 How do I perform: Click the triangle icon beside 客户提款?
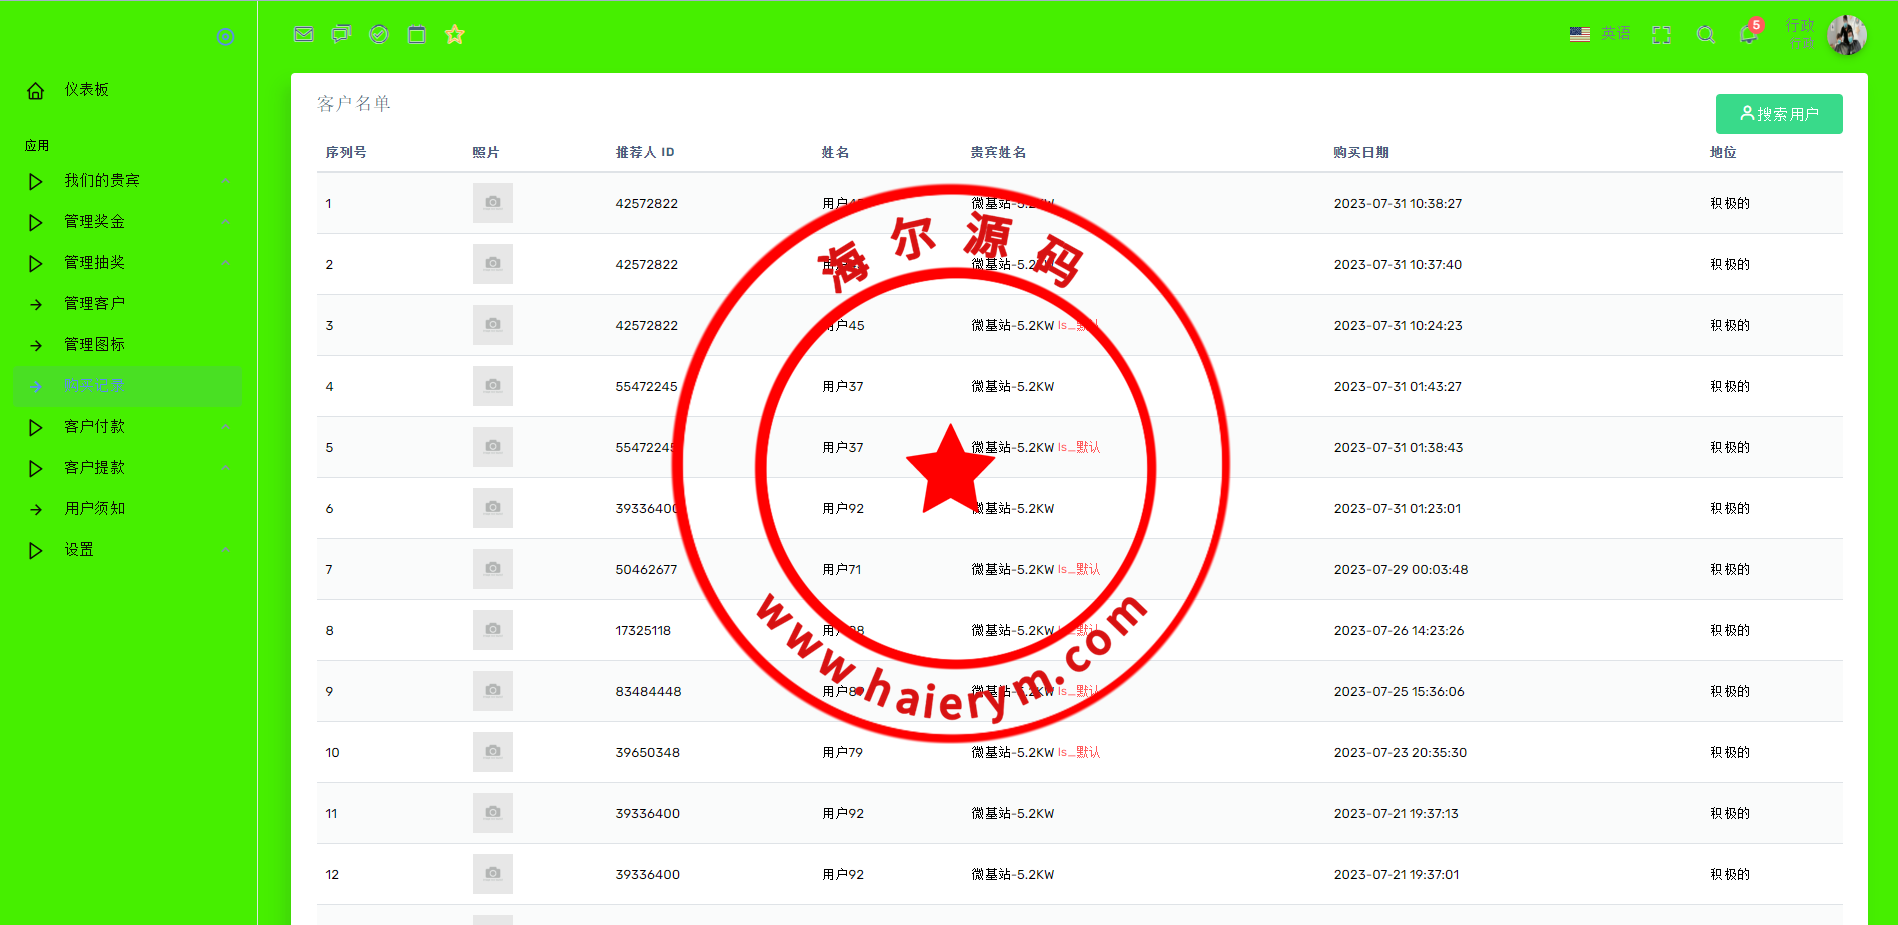coord(36,469)
